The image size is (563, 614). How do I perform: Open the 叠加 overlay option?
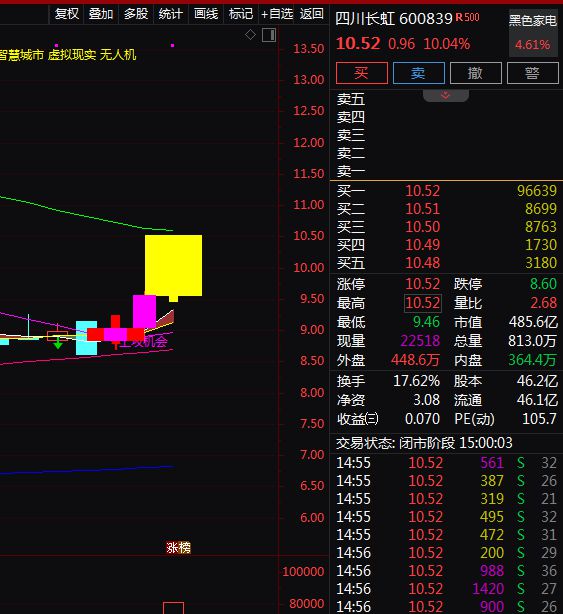click(101, 14)
